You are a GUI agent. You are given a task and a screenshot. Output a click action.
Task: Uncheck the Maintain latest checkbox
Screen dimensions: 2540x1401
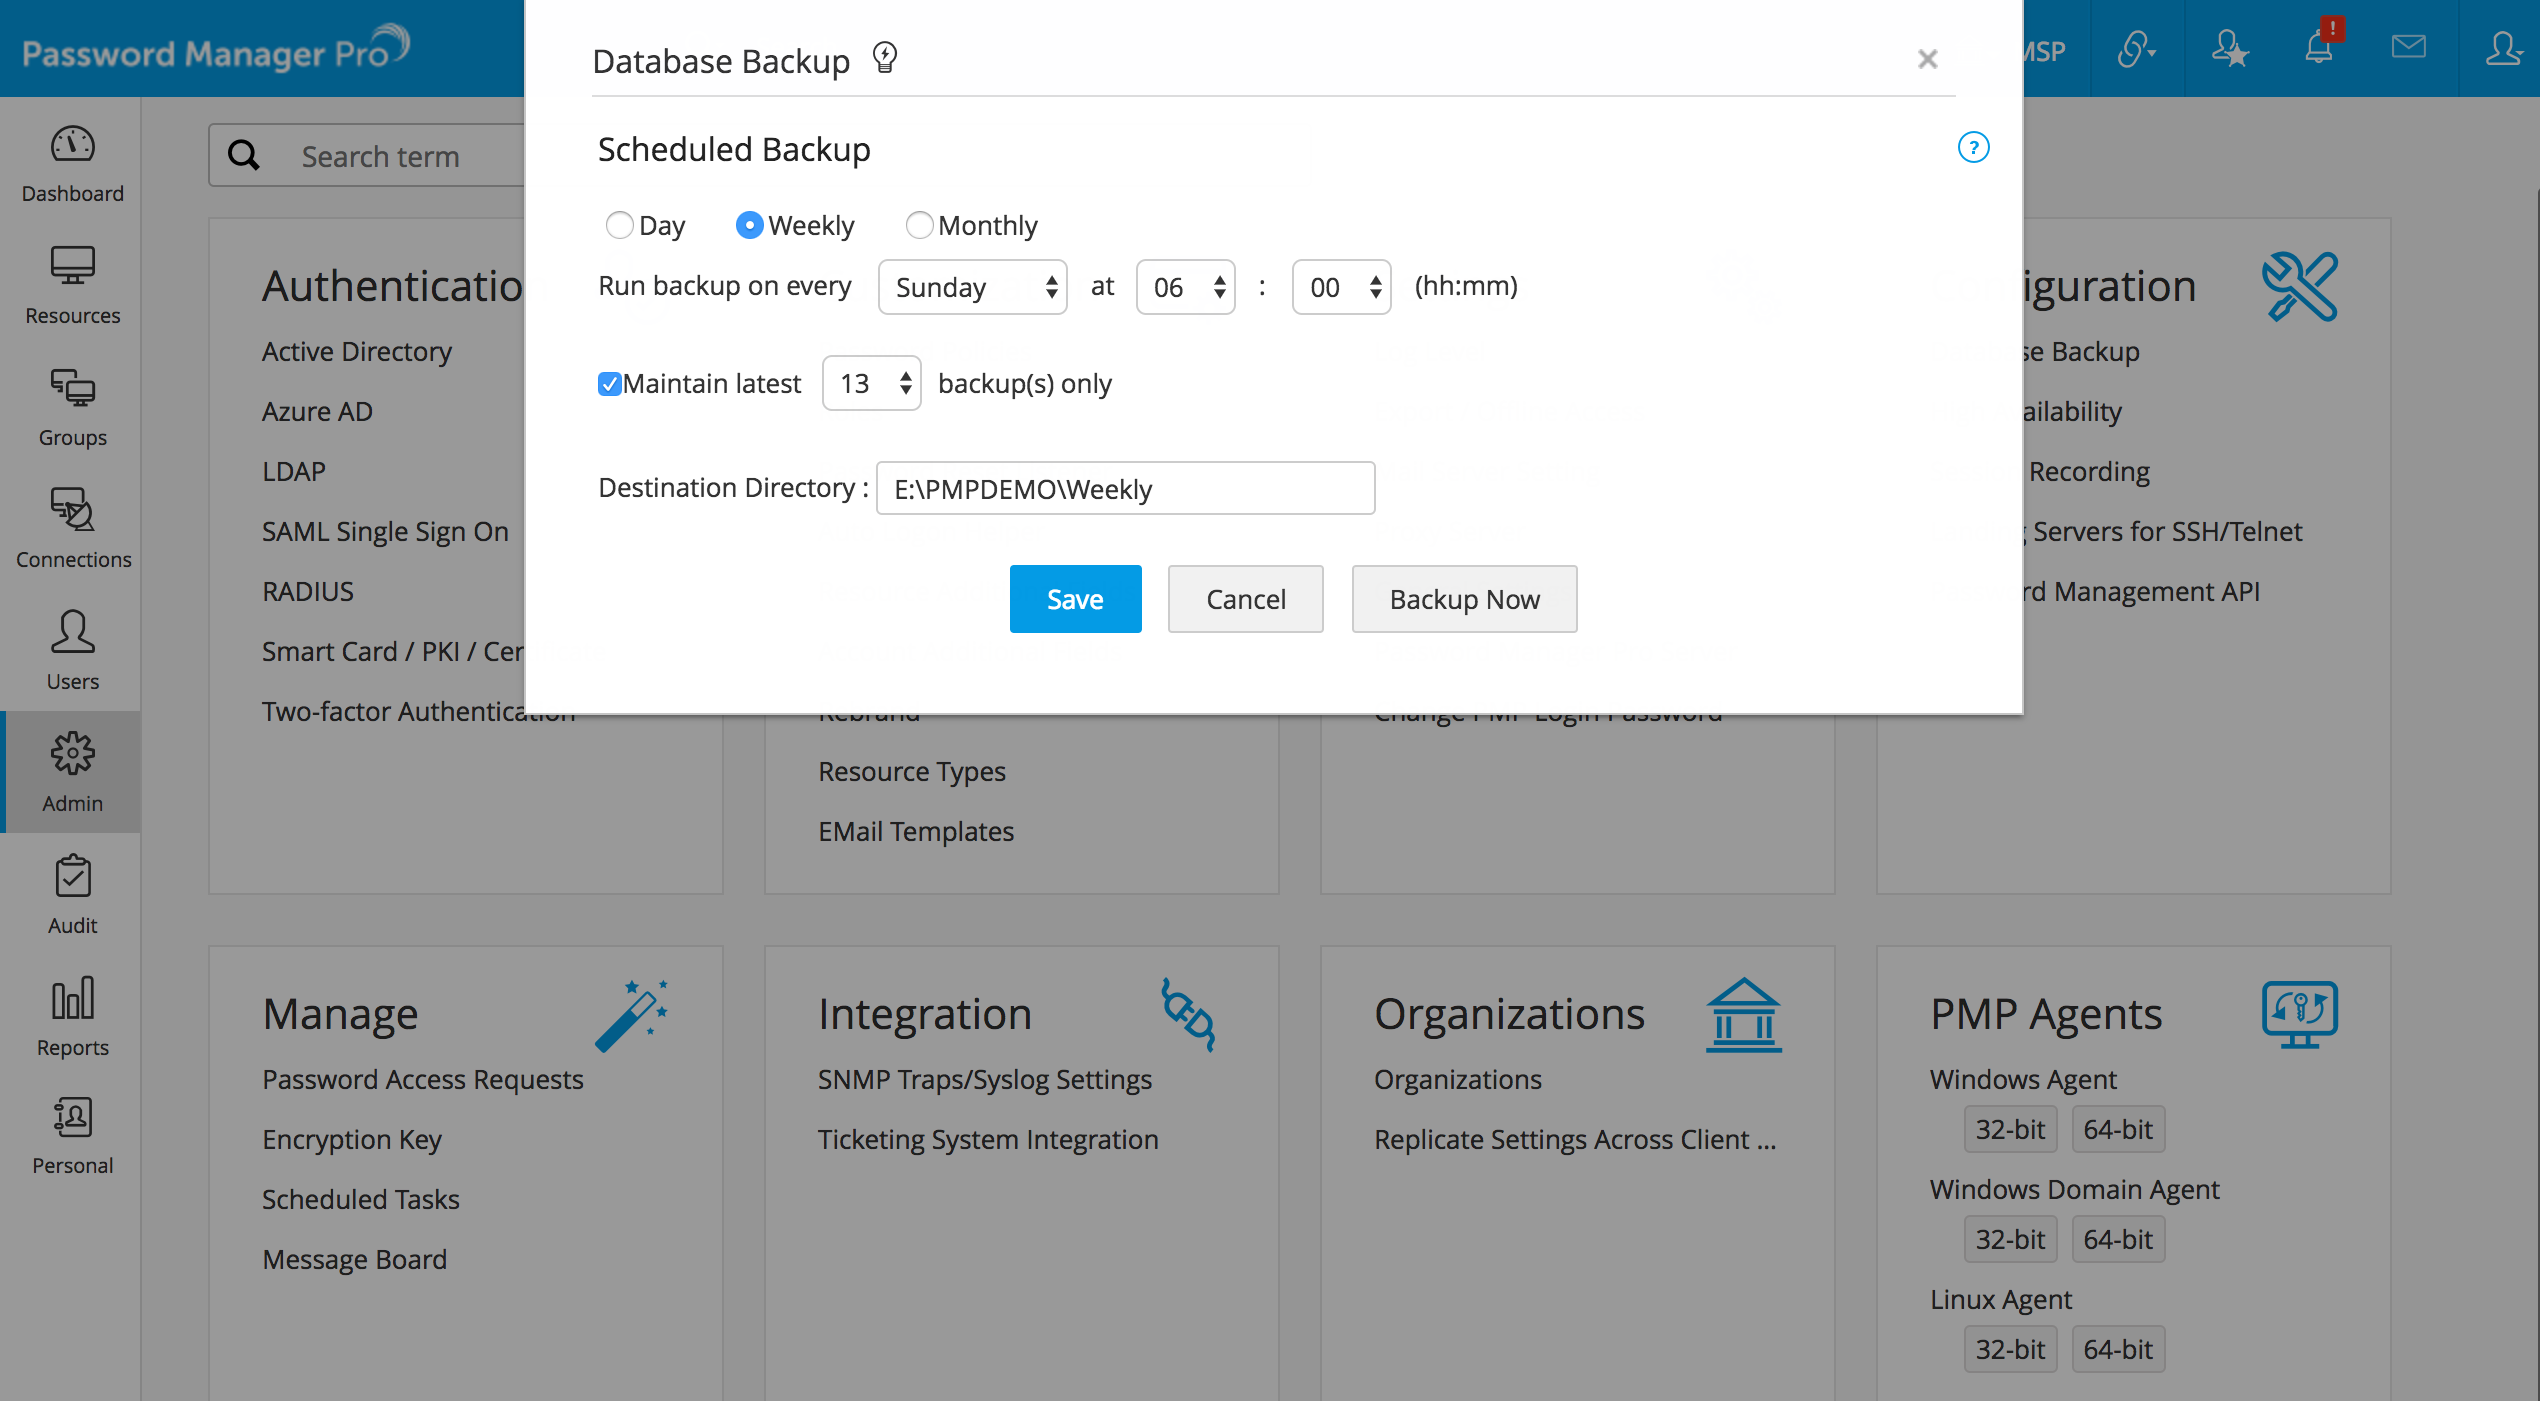point(609,384)
